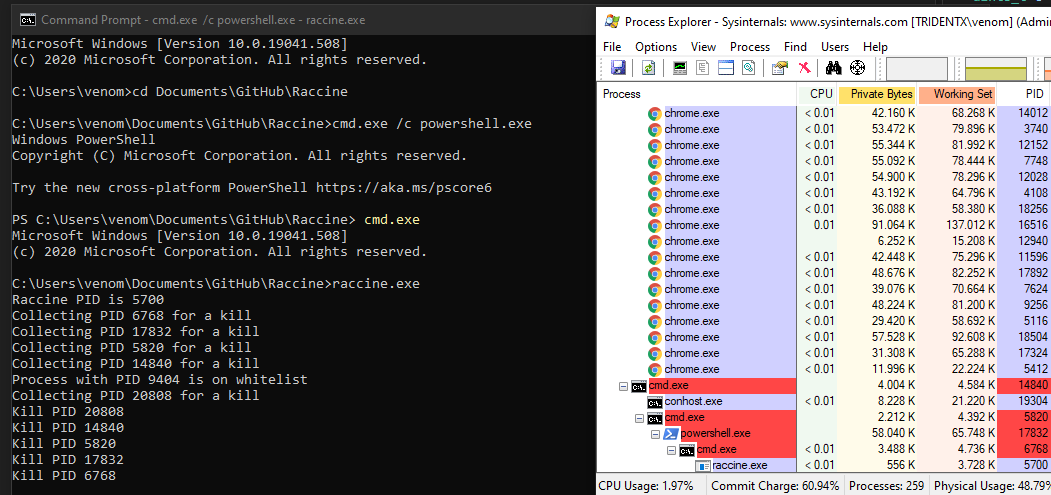This screenshot has width=1051, height=495.
Task: Click the Save toolbar icon in Process Explorer
Action: click(x=618, y=68)
